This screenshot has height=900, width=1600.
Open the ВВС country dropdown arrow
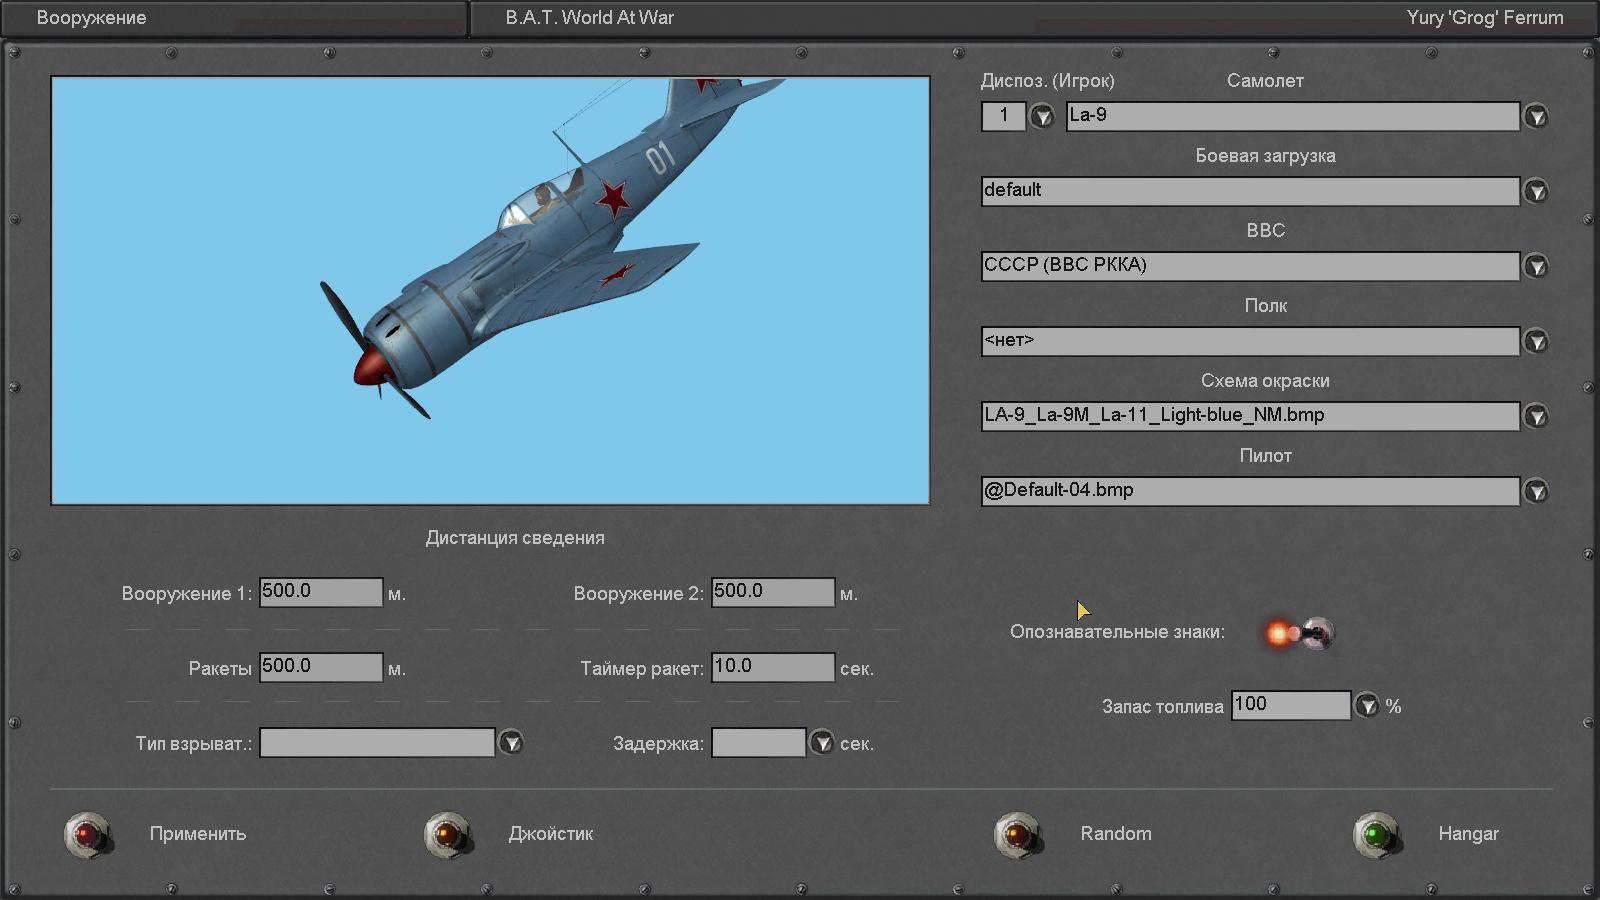1536,266
